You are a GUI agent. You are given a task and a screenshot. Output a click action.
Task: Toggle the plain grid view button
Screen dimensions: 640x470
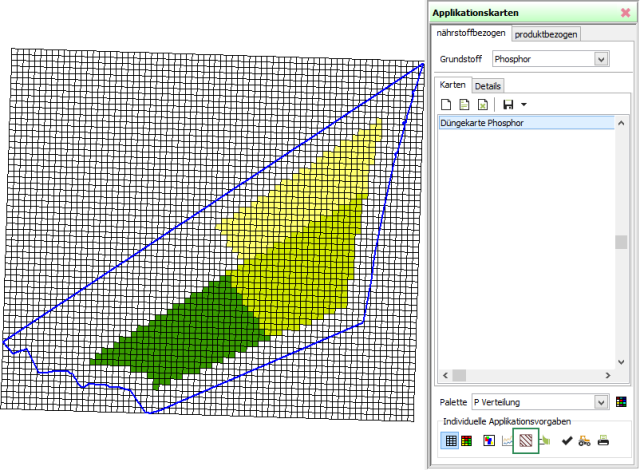pos(451,440)
